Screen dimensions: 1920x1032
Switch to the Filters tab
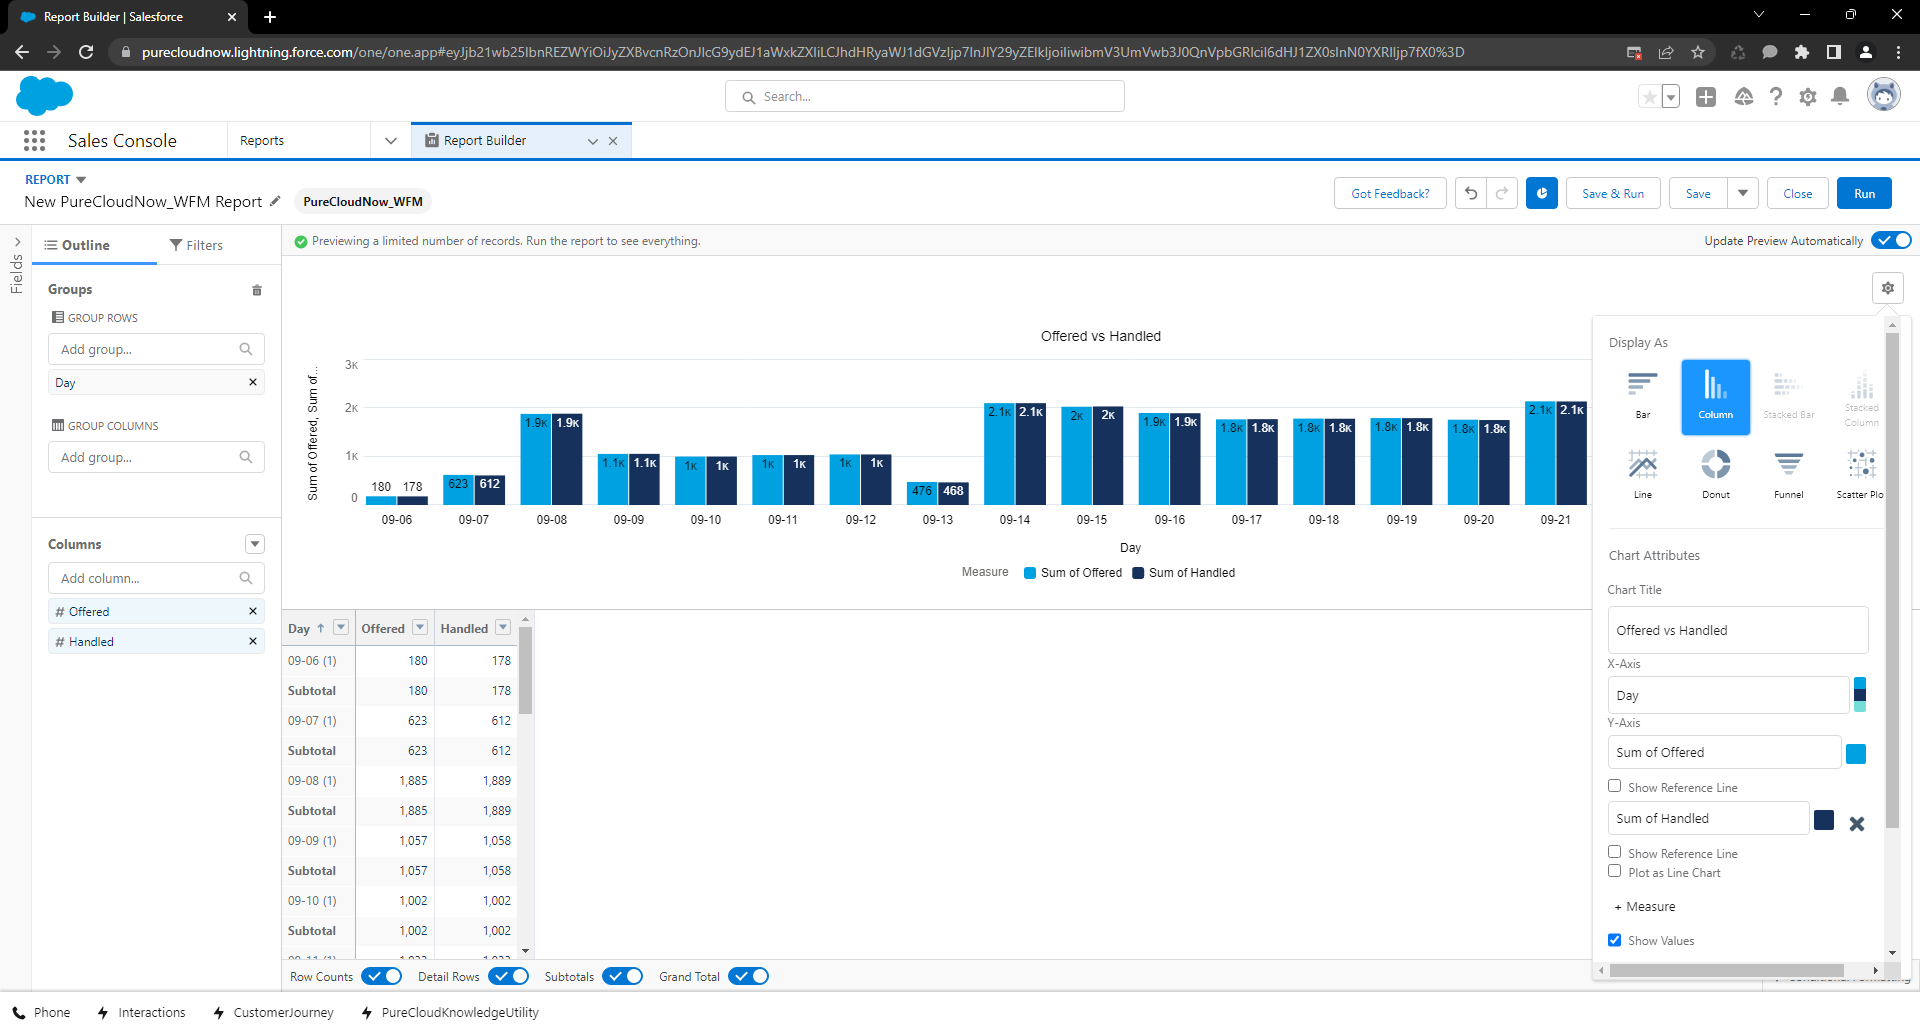pyautogui.click(x=196, y=245)
